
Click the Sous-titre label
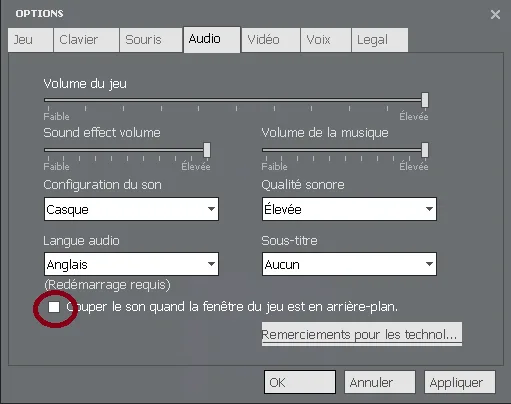point(289,240)
